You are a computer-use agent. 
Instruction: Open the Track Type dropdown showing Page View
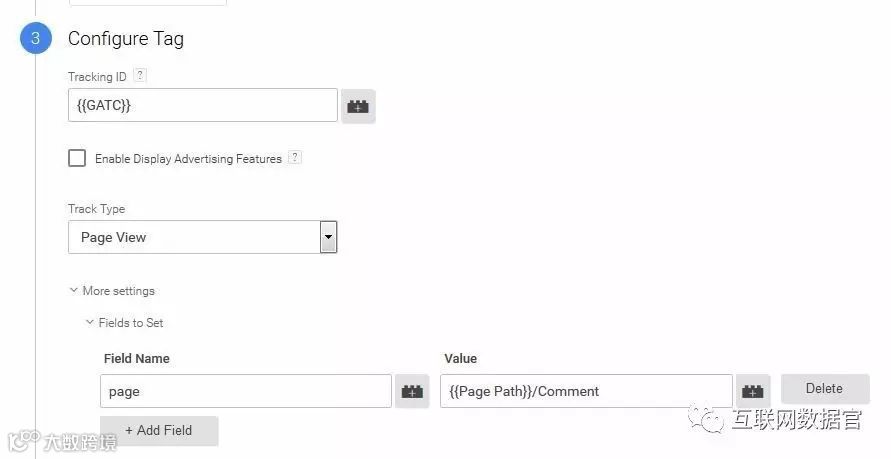pyautogui.click(x=202, y=238)
